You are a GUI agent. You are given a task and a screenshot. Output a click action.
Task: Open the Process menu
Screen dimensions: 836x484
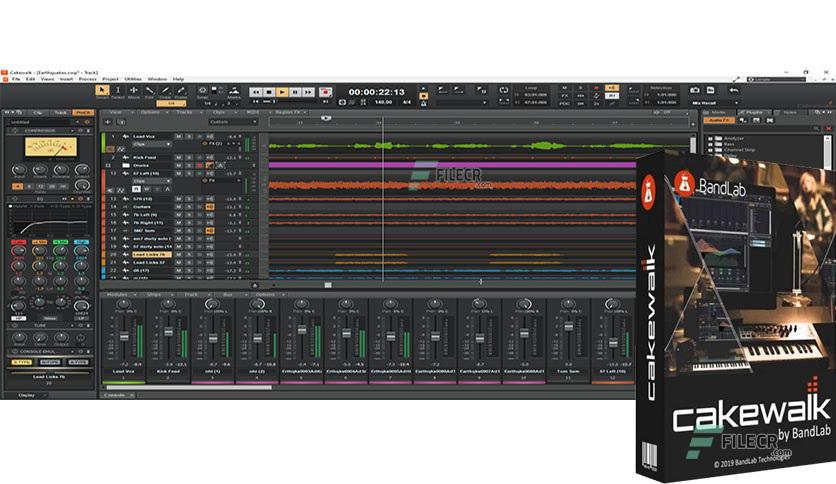(x=87, y=79)
